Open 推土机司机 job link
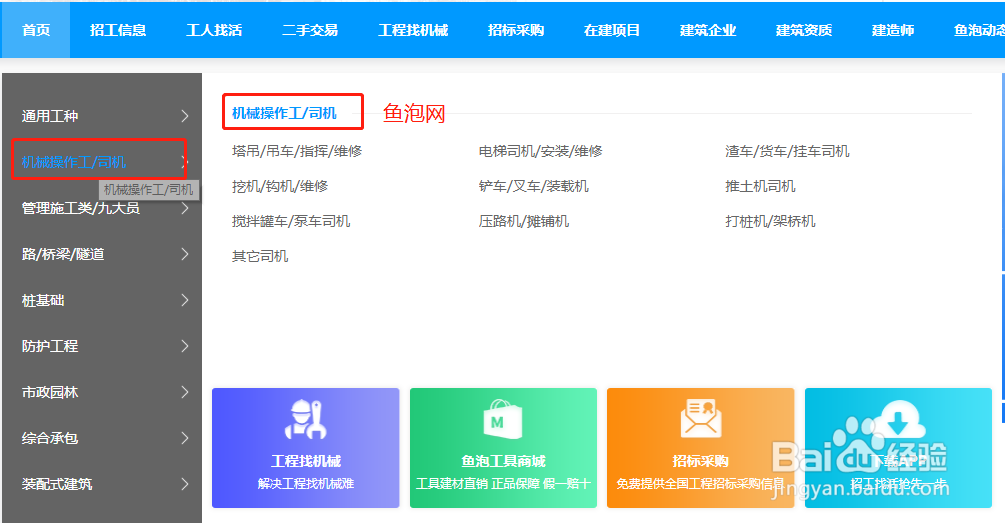Viewport: 1005px width, 523px height. click(760, 187)
